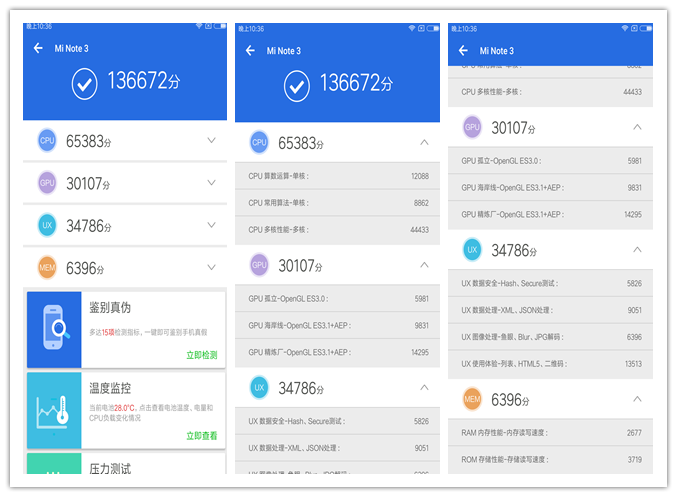Collapse the UX section in middle screen
This screenshot has width=677, height=497.
pos(424,387)
